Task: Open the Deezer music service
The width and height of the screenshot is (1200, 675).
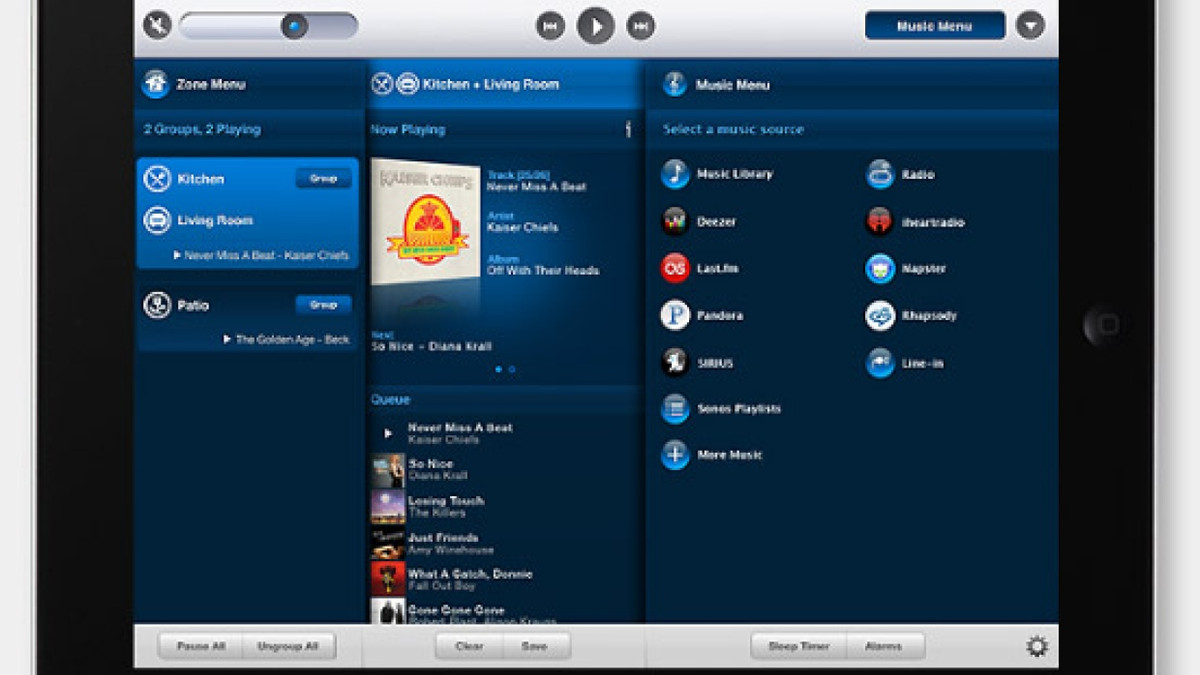Action: pos(676,221)
